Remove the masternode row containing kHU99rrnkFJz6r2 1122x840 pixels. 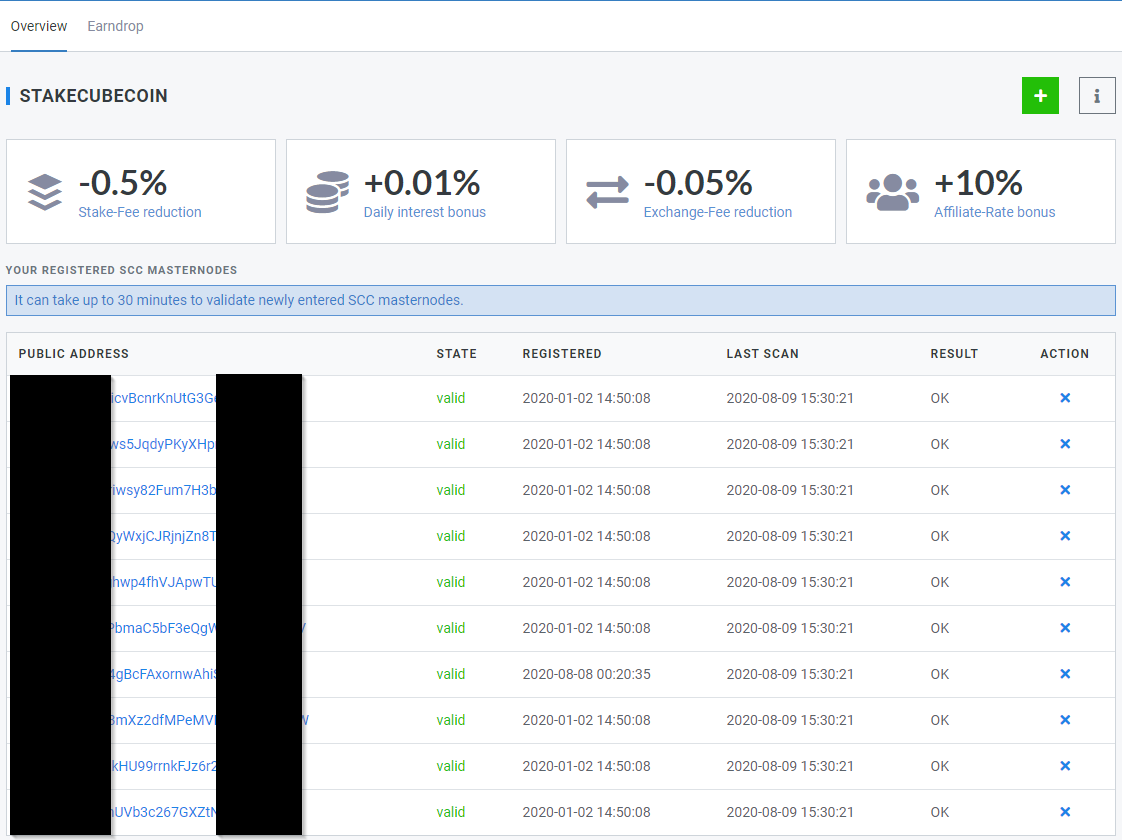[x=1065, y=766]
